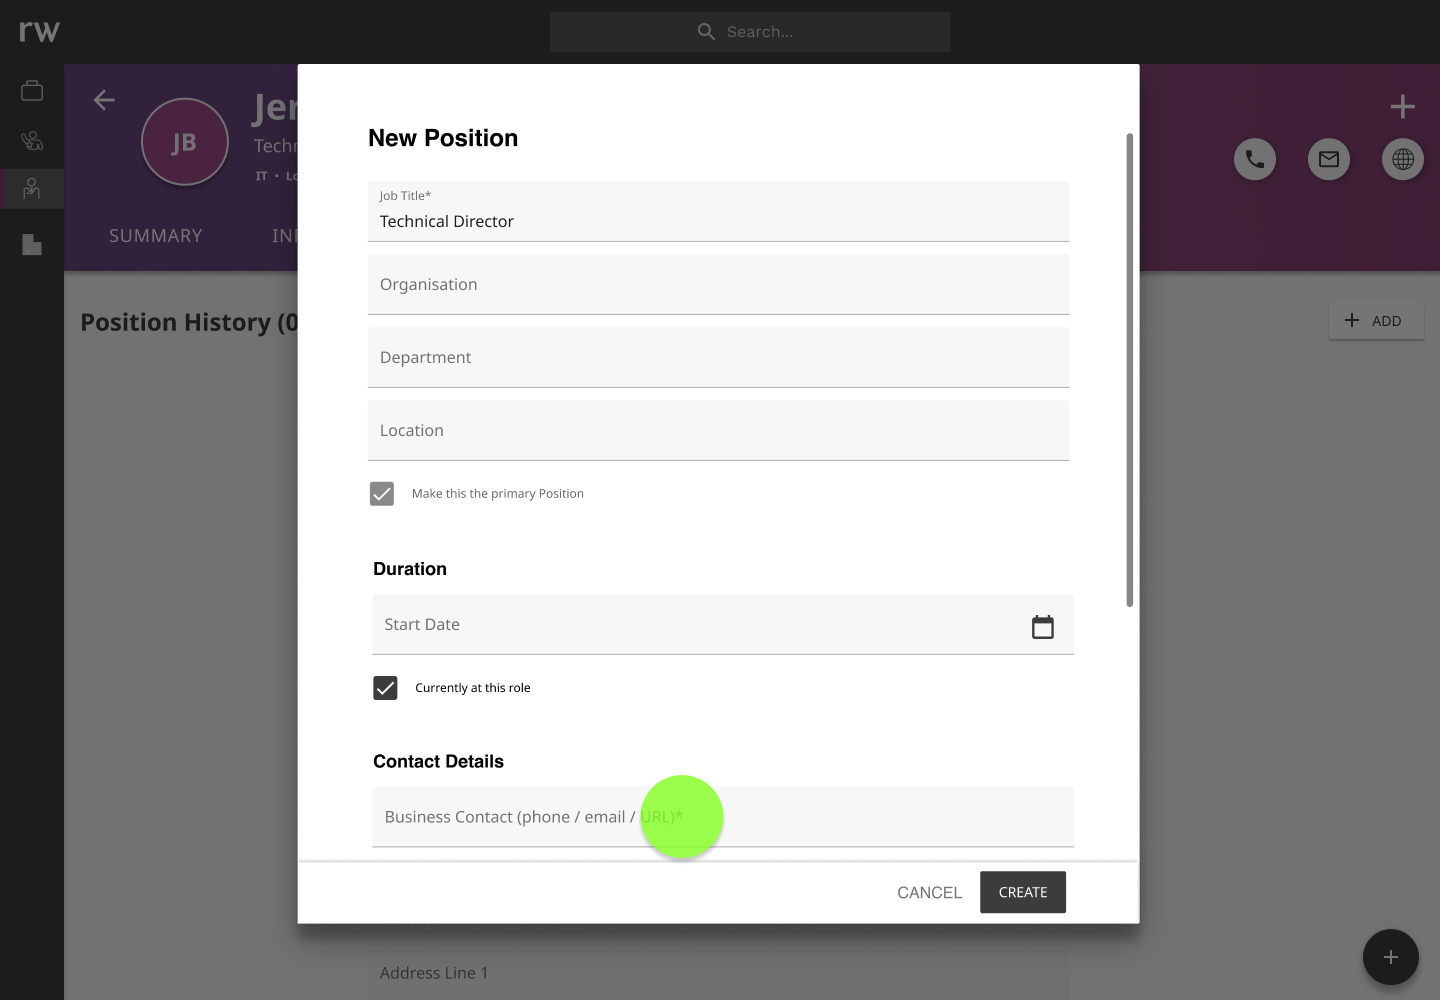Click the globe website icon

coord(1403,159)
